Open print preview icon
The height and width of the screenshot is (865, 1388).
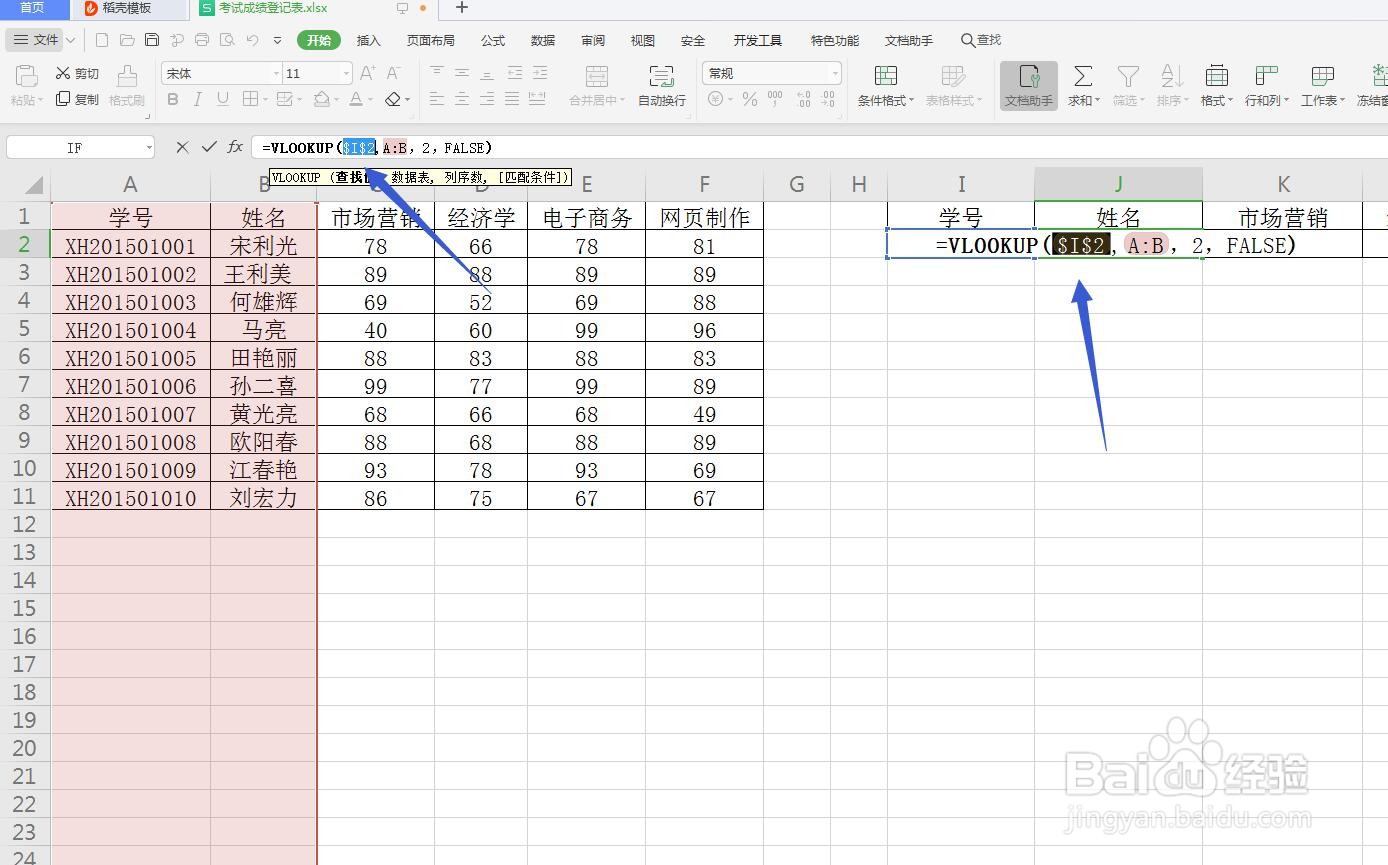[x=227, y=40]
